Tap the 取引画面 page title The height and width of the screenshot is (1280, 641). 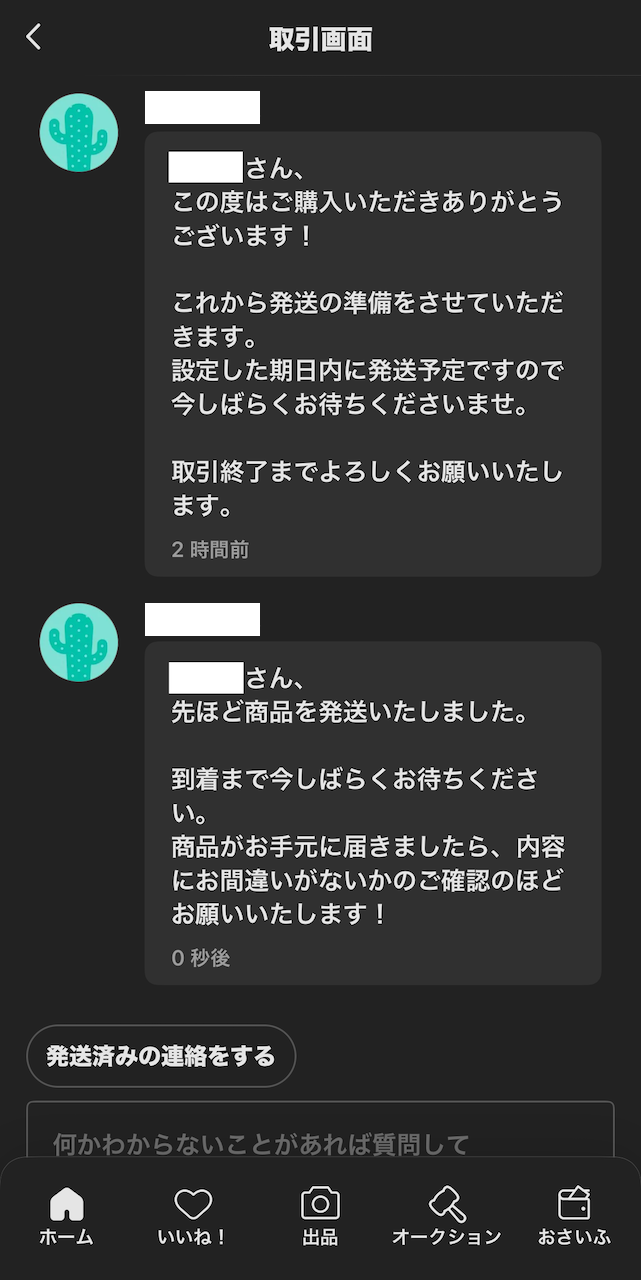pos(321,39)
